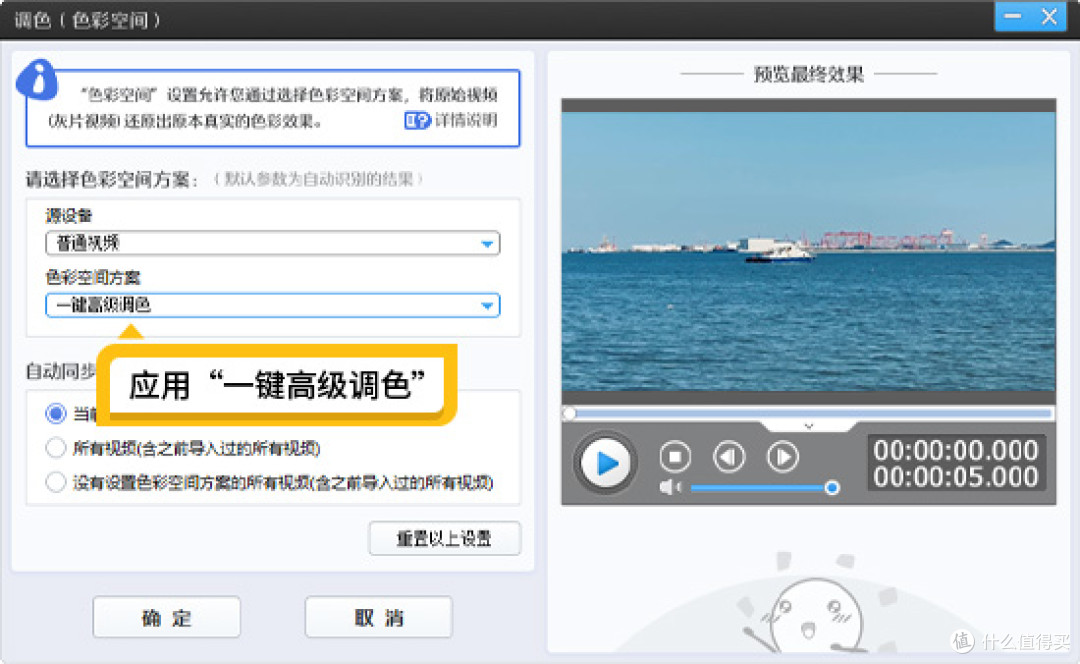The width and height of the screenshot is (1080, 664).
Task: Select the first radio option starting with 当前
Action: click(56, 413)
